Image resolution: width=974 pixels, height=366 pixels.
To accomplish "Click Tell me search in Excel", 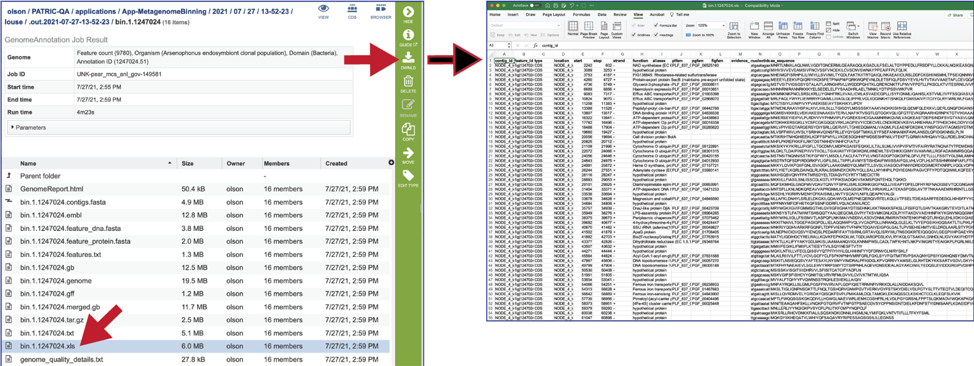I will 680,14.
